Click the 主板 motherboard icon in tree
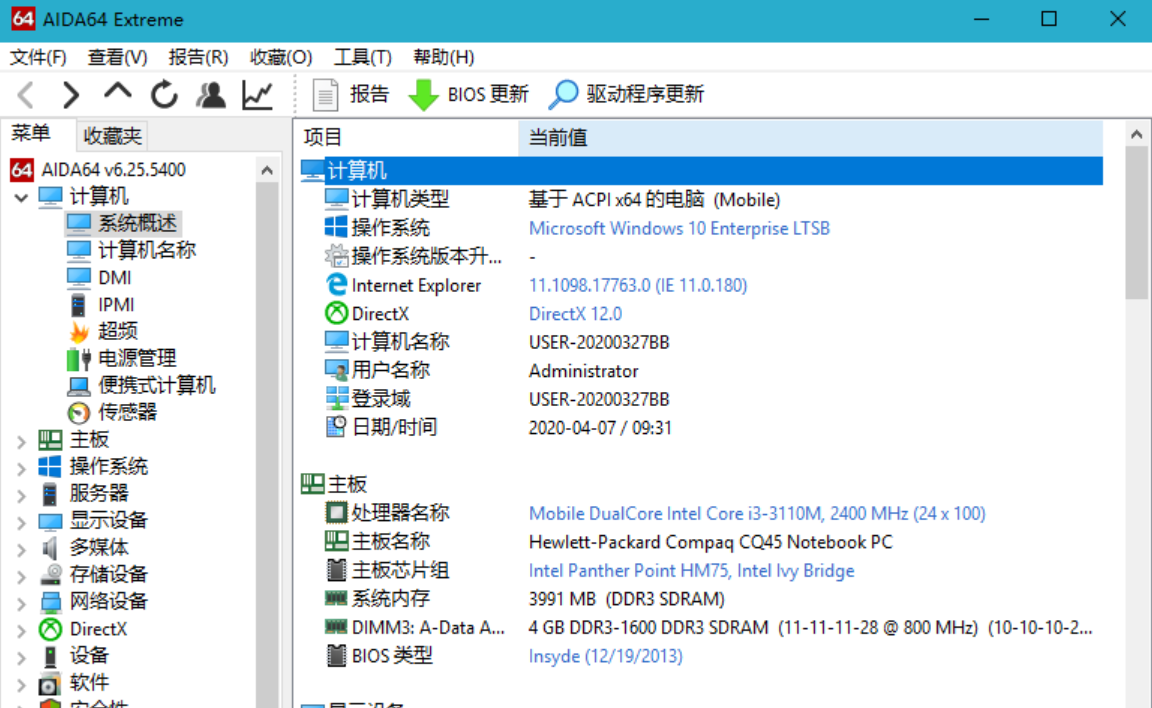Image resolution: width=1152 pixels, height=708 pixels. [50, 440]
